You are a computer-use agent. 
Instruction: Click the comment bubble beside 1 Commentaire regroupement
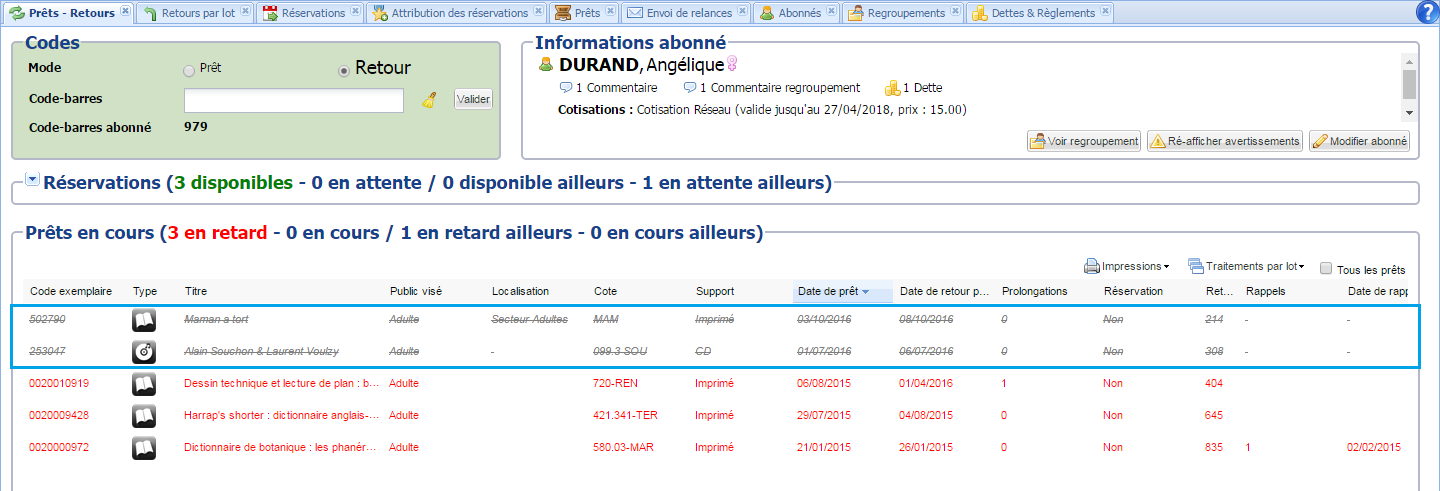click(x=690, y=88)
